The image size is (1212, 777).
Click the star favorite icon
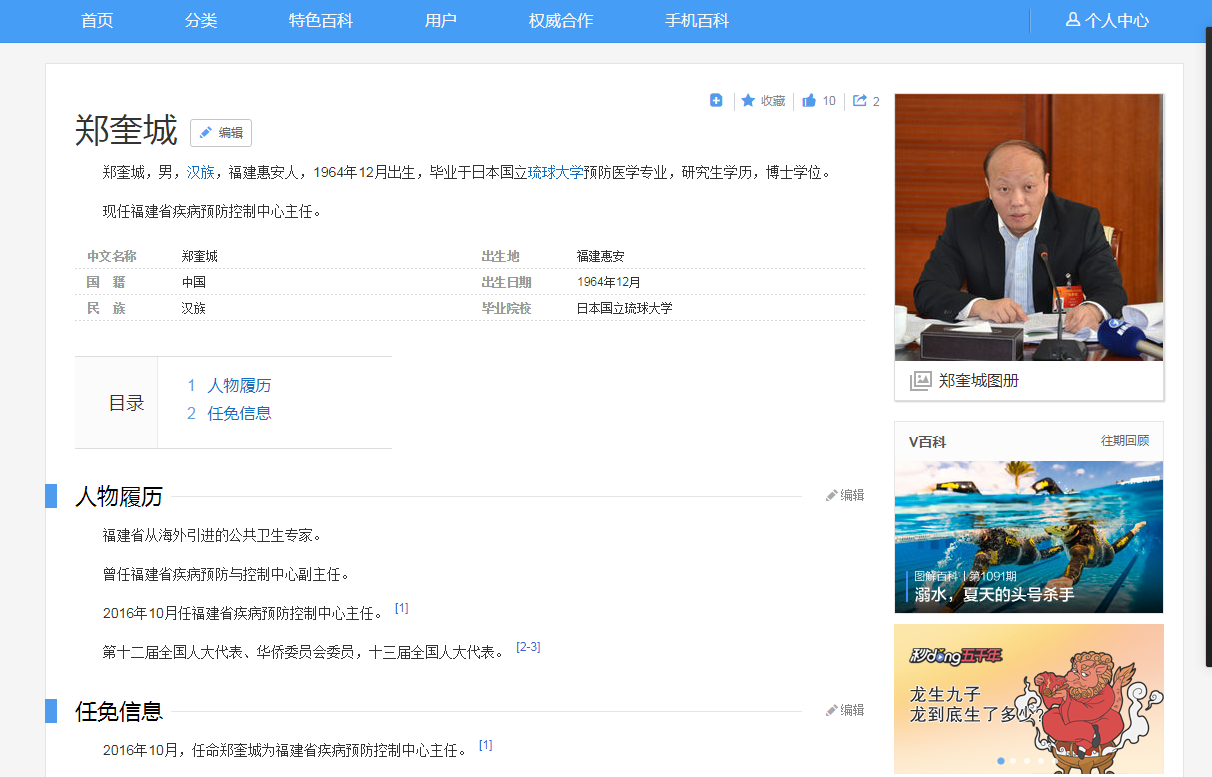click(748, 101)
